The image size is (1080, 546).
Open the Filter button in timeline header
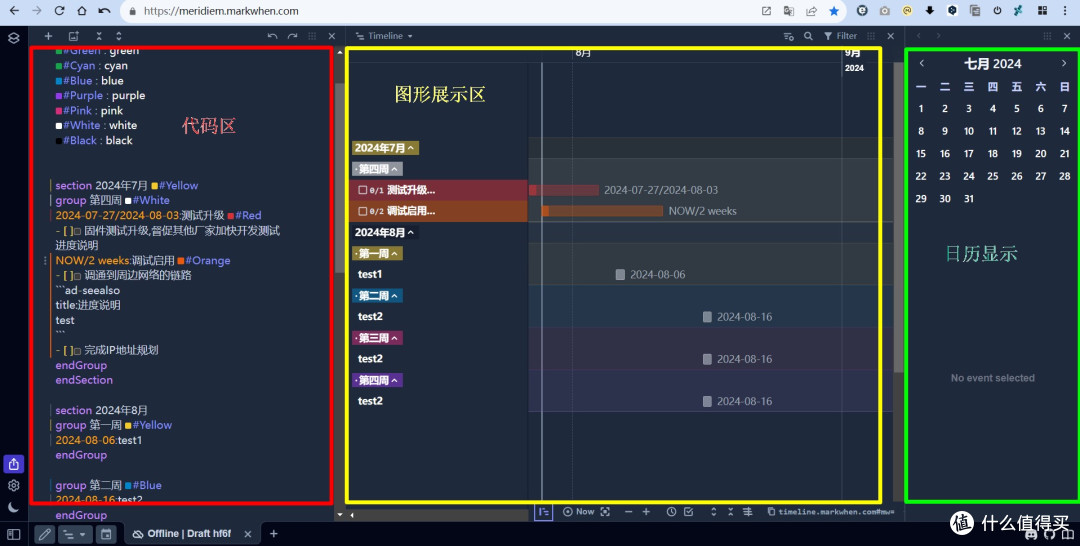(x=840, y=36)
